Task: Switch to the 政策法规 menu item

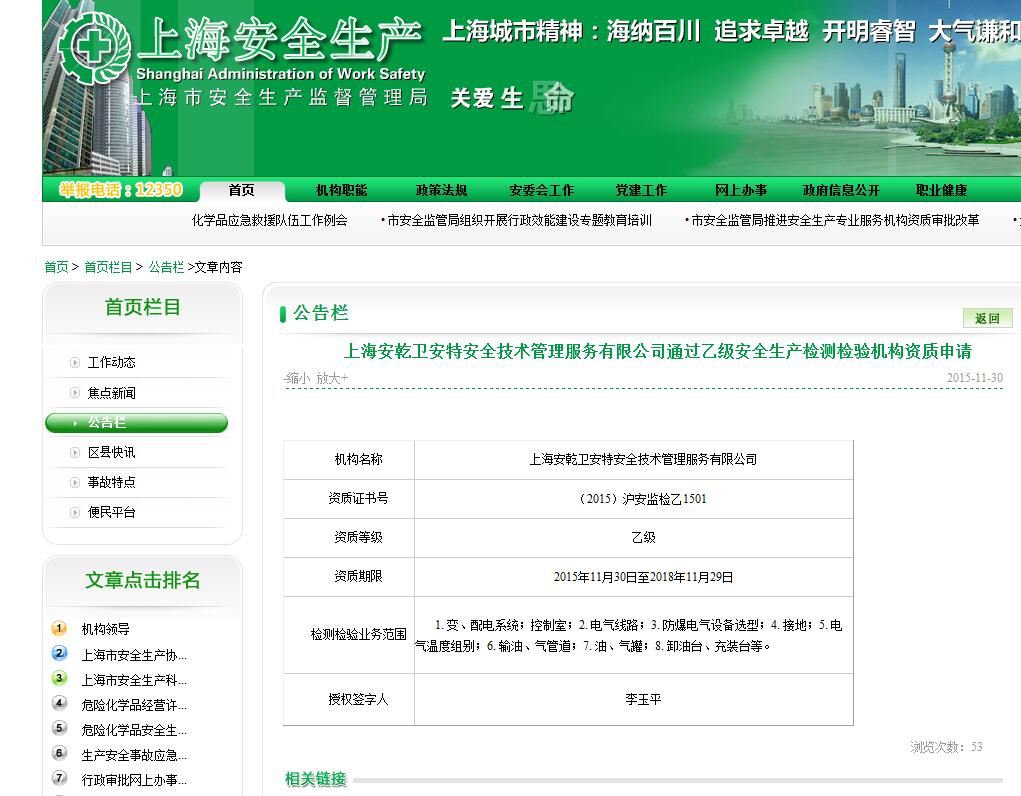Action: click(441, 191)
